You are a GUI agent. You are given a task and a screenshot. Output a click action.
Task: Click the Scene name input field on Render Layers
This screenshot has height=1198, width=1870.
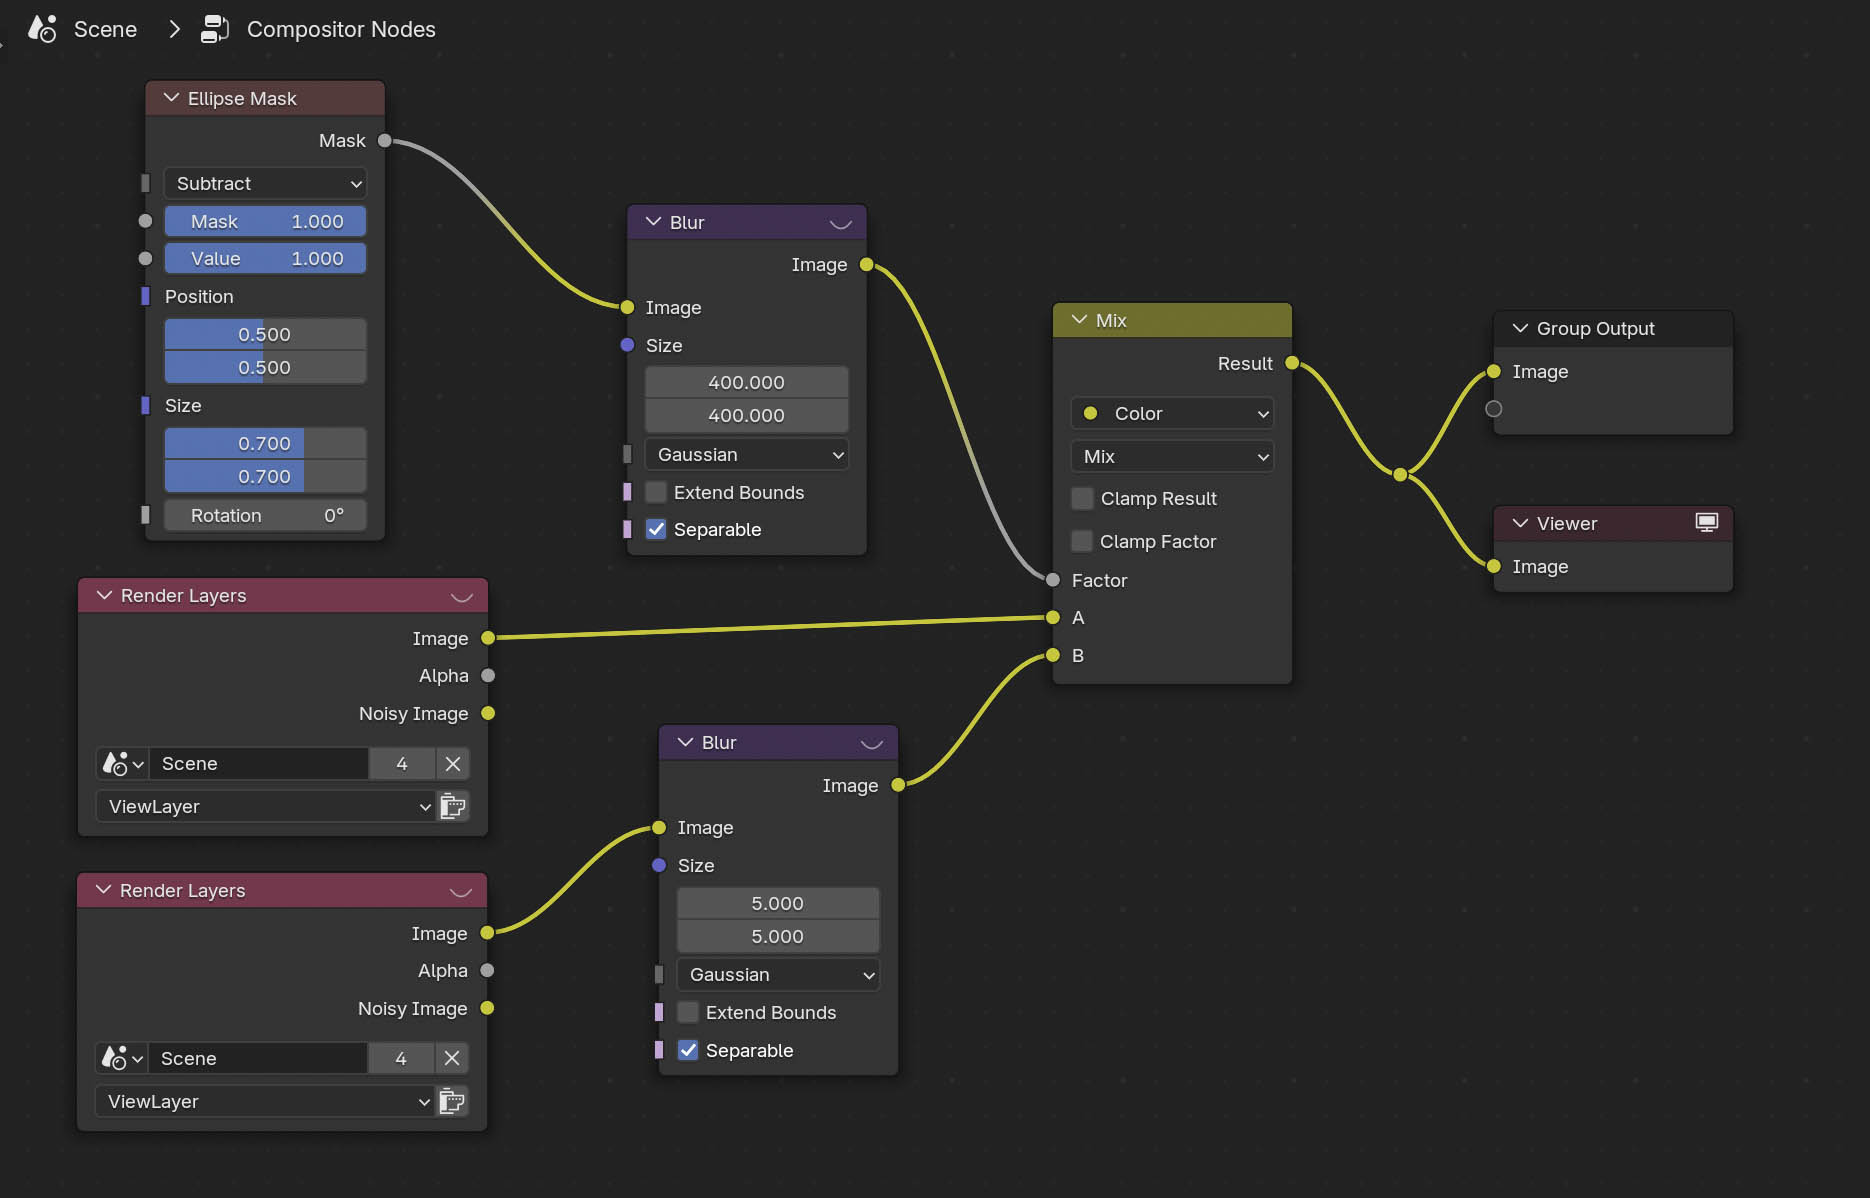(x=259, y=763)
